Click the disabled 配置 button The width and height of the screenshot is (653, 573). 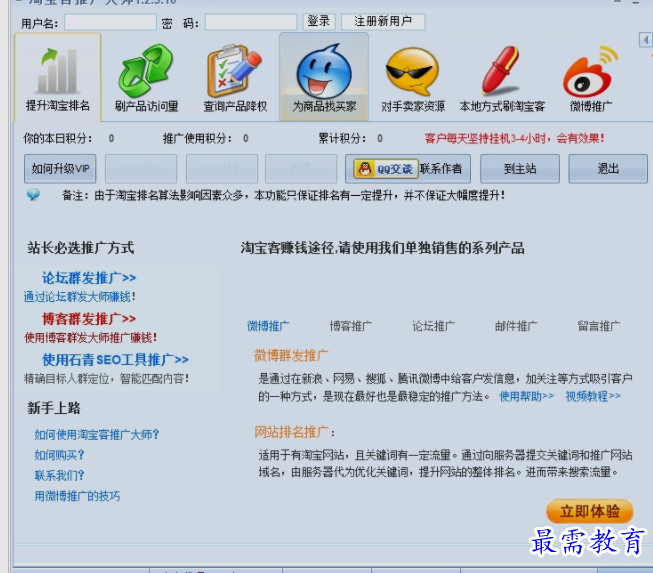[301, 169]
